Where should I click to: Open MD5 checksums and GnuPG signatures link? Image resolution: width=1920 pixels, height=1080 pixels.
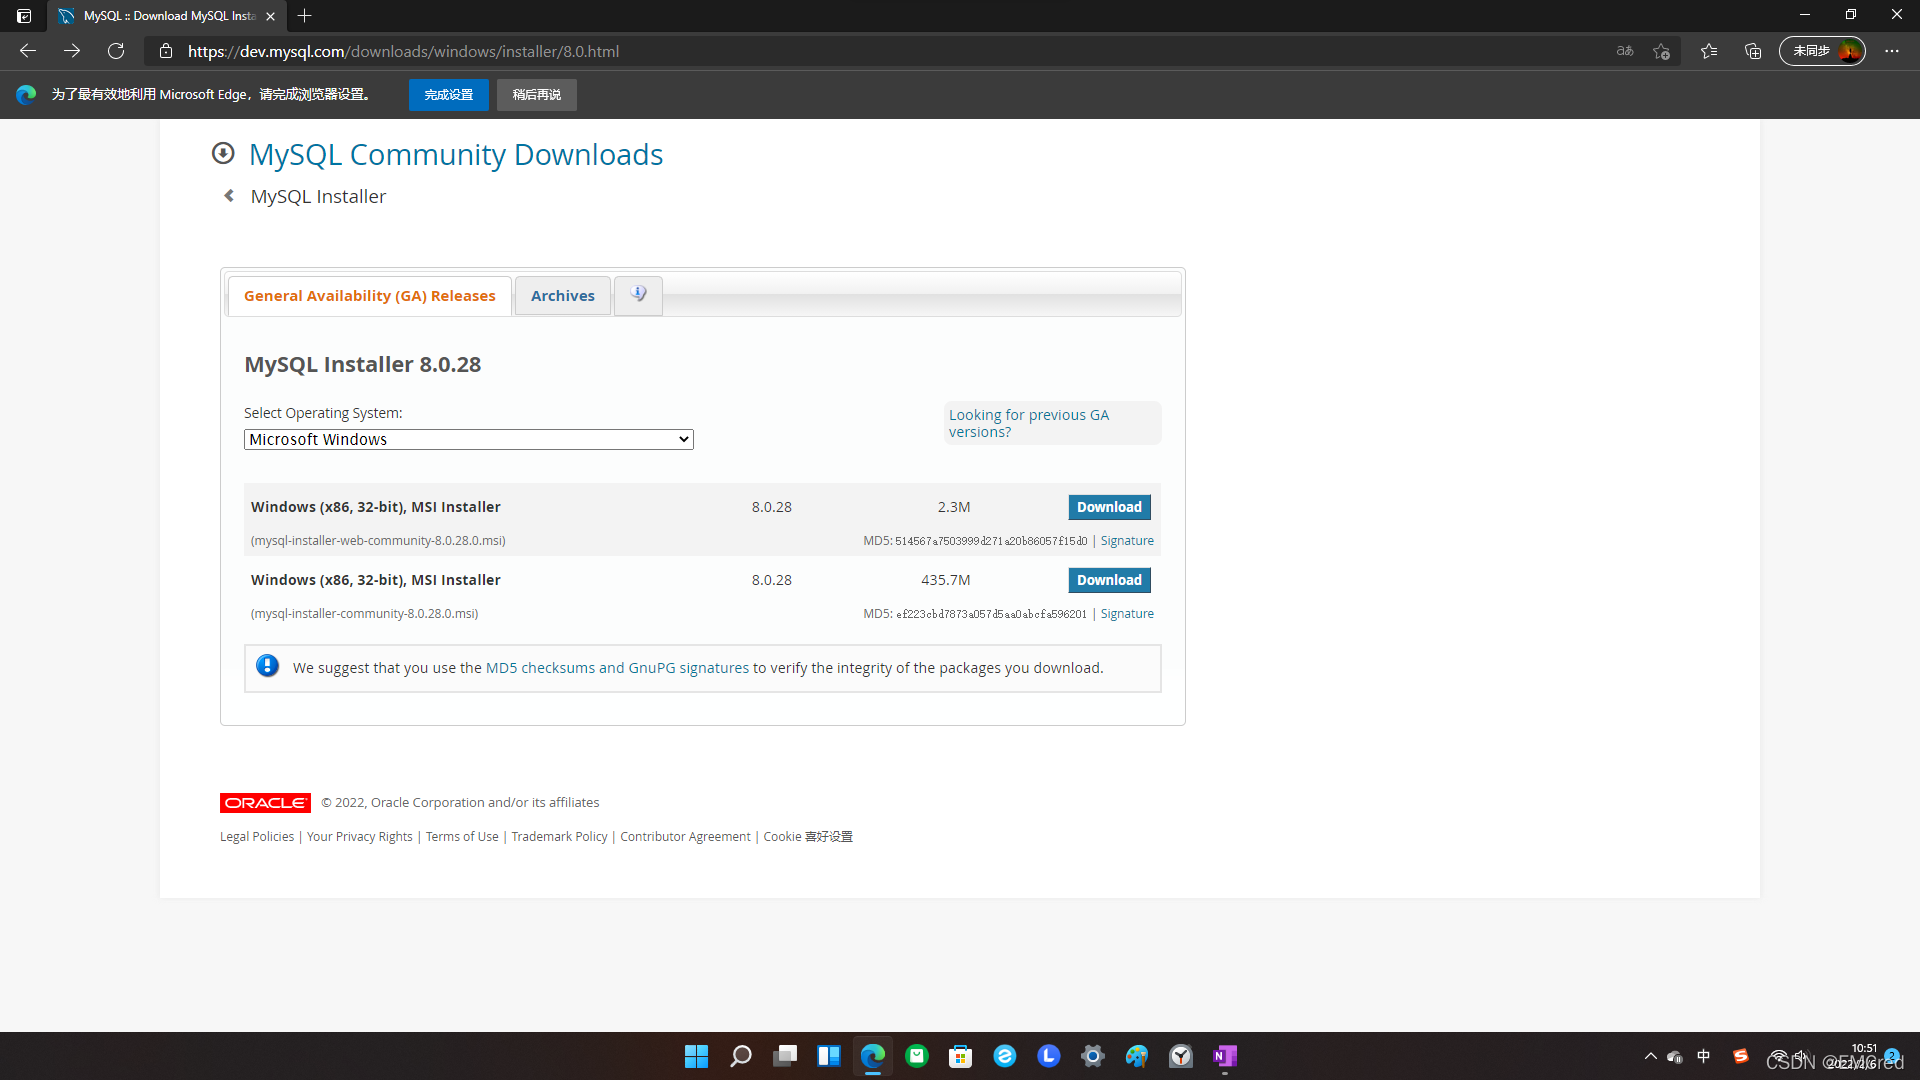click(x=616, y=668)
